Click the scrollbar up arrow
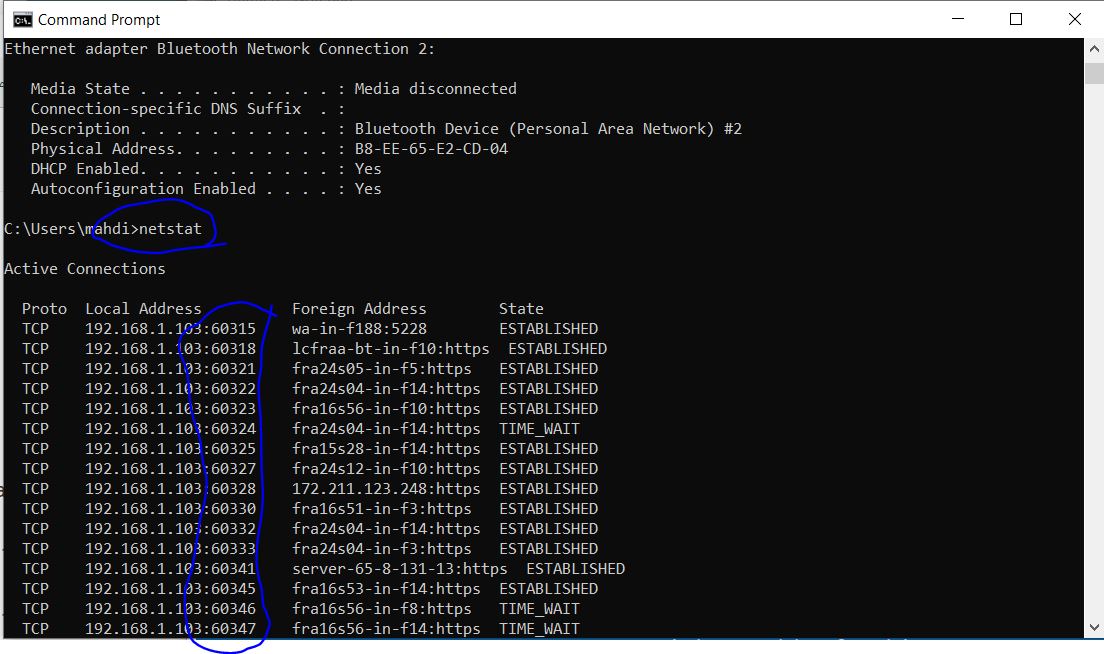This screenshot has width=1104, height=654. (1094, 48)
